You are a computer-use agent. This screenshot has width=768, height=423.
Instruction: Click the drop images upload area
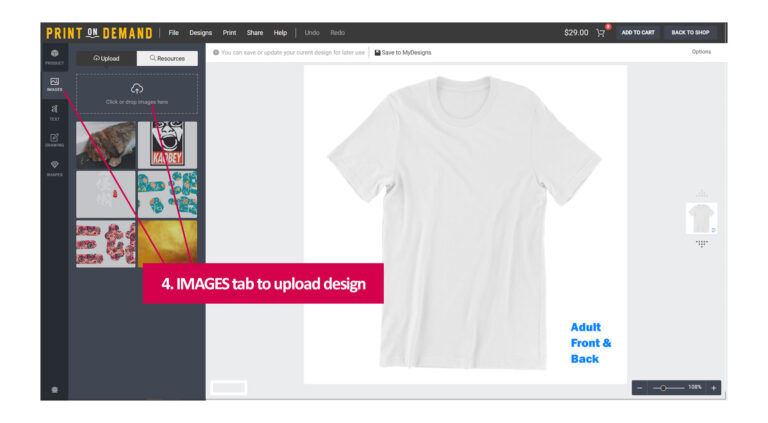pos(137,93)
